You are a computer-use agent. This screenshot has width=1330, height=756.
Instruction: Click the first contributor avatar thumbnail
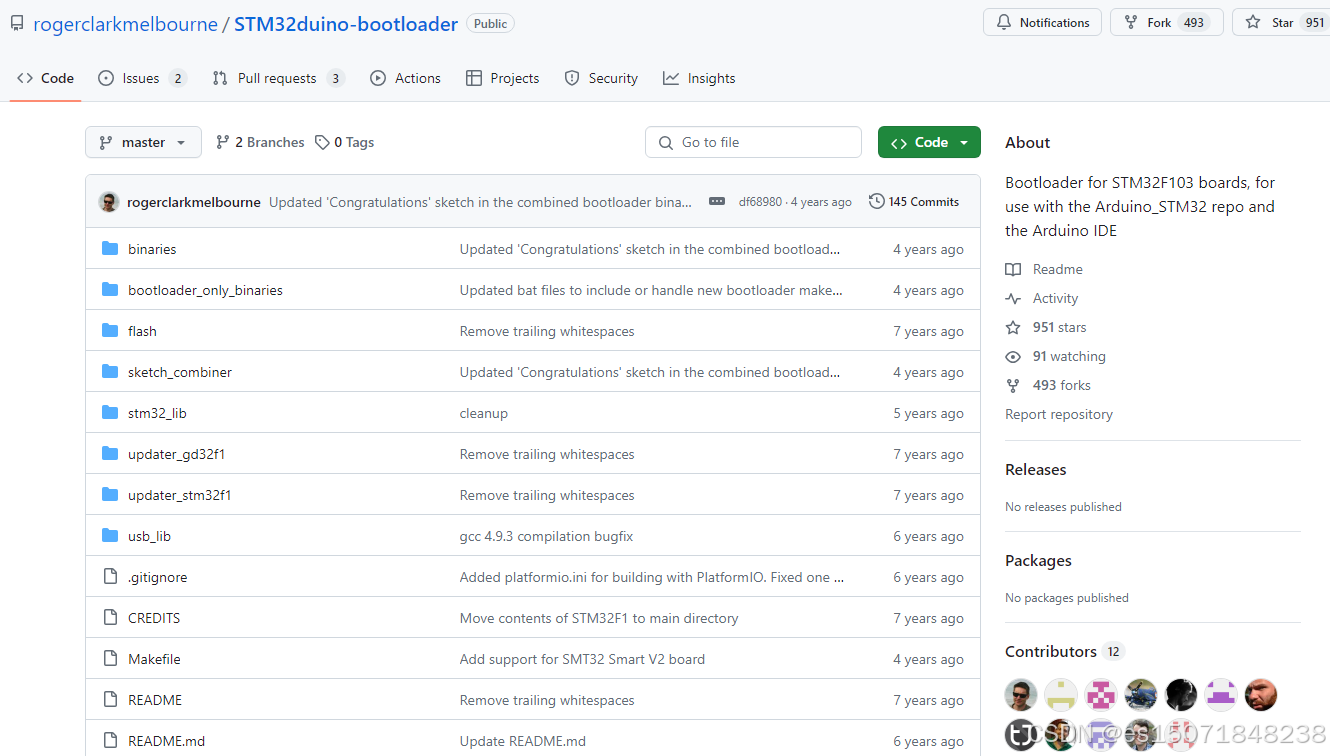(1021, 694)
